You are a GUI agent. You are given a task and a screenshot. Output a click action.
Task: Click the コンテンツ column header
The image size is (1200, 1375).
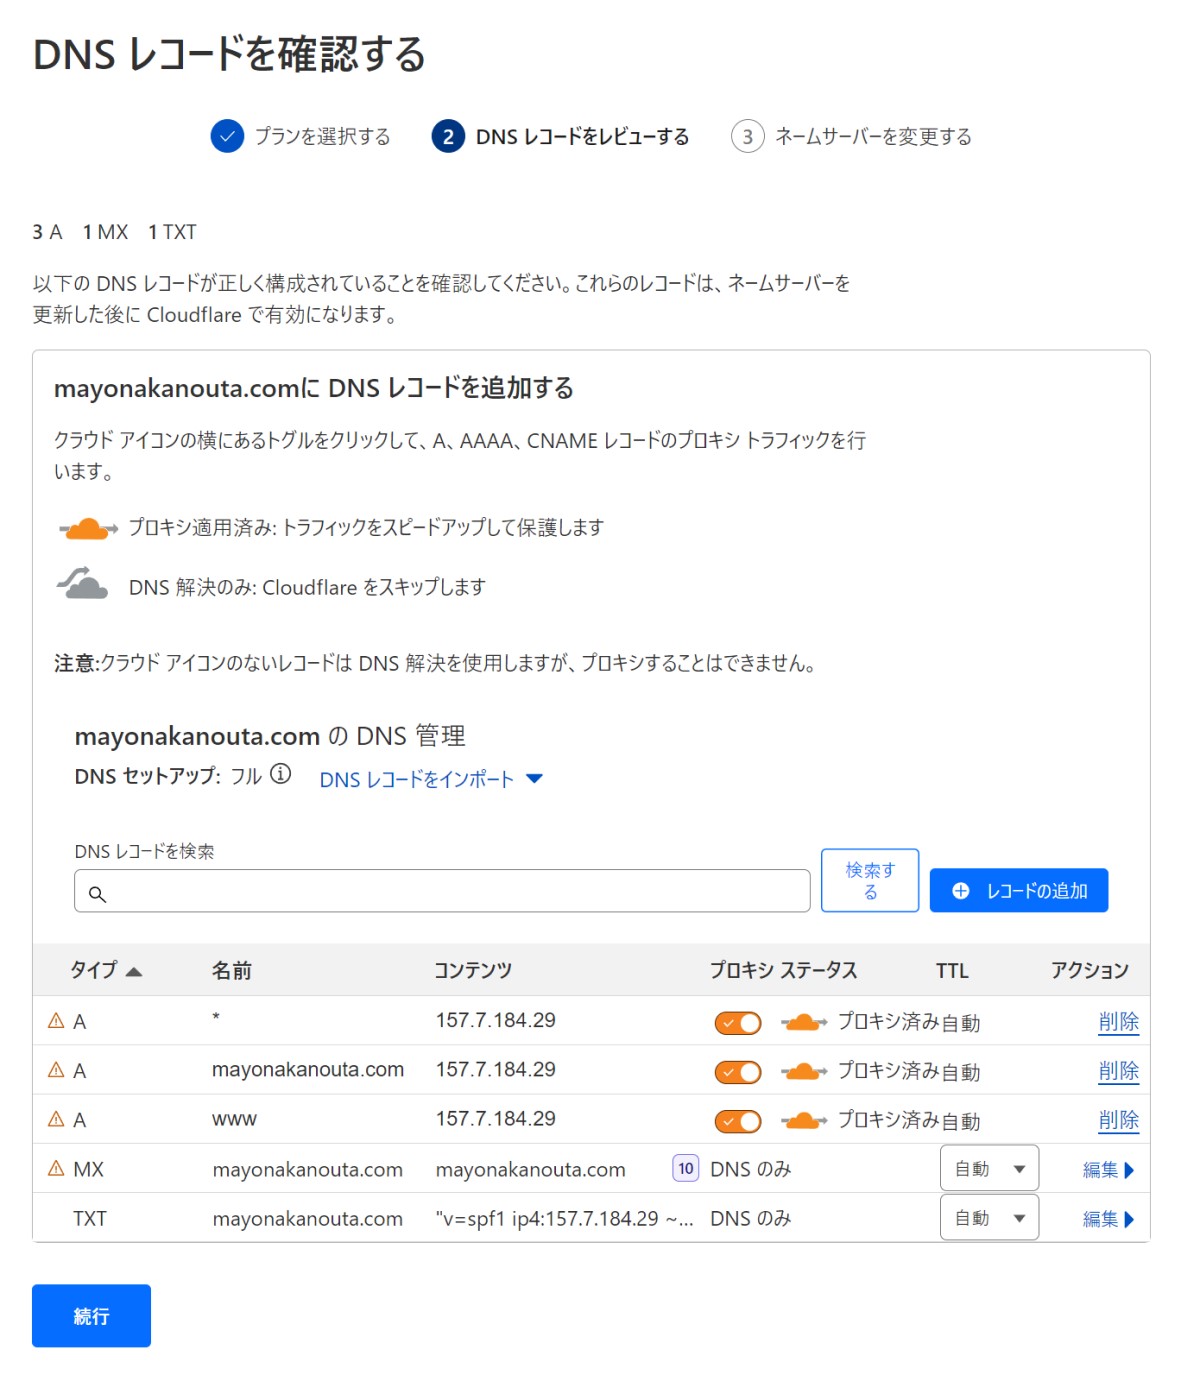[x=473, y=970]
